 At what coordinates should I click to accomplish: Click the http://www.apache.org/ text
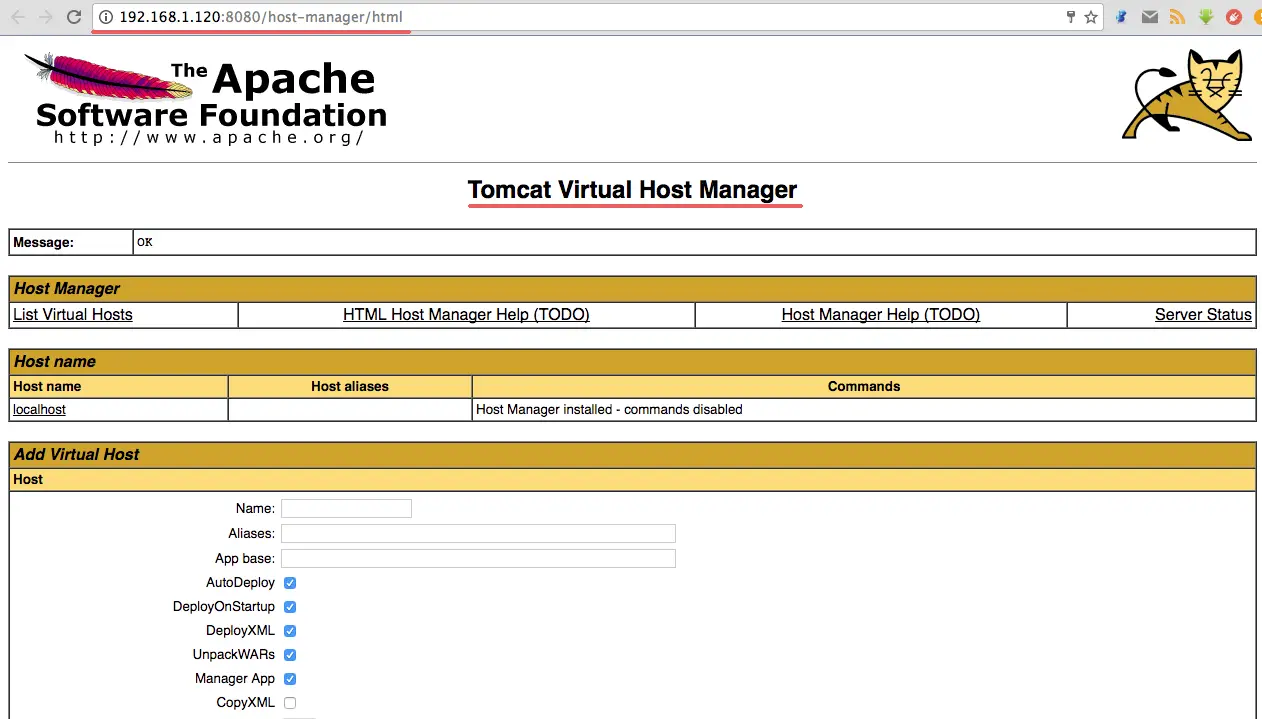click(209, 138)
